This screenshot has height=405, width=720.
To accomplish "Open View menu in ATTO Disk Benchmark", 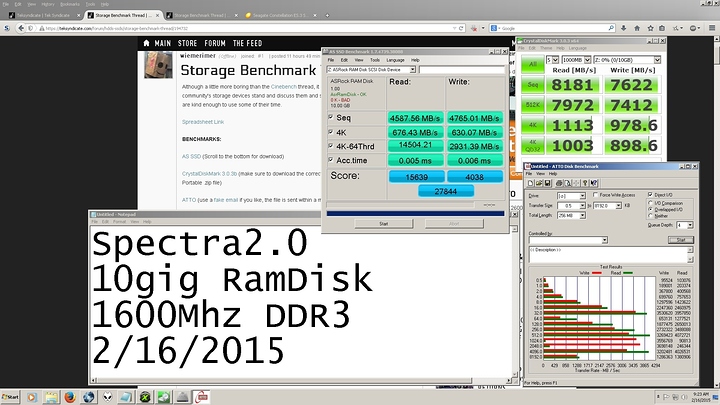I will point(540,174).
